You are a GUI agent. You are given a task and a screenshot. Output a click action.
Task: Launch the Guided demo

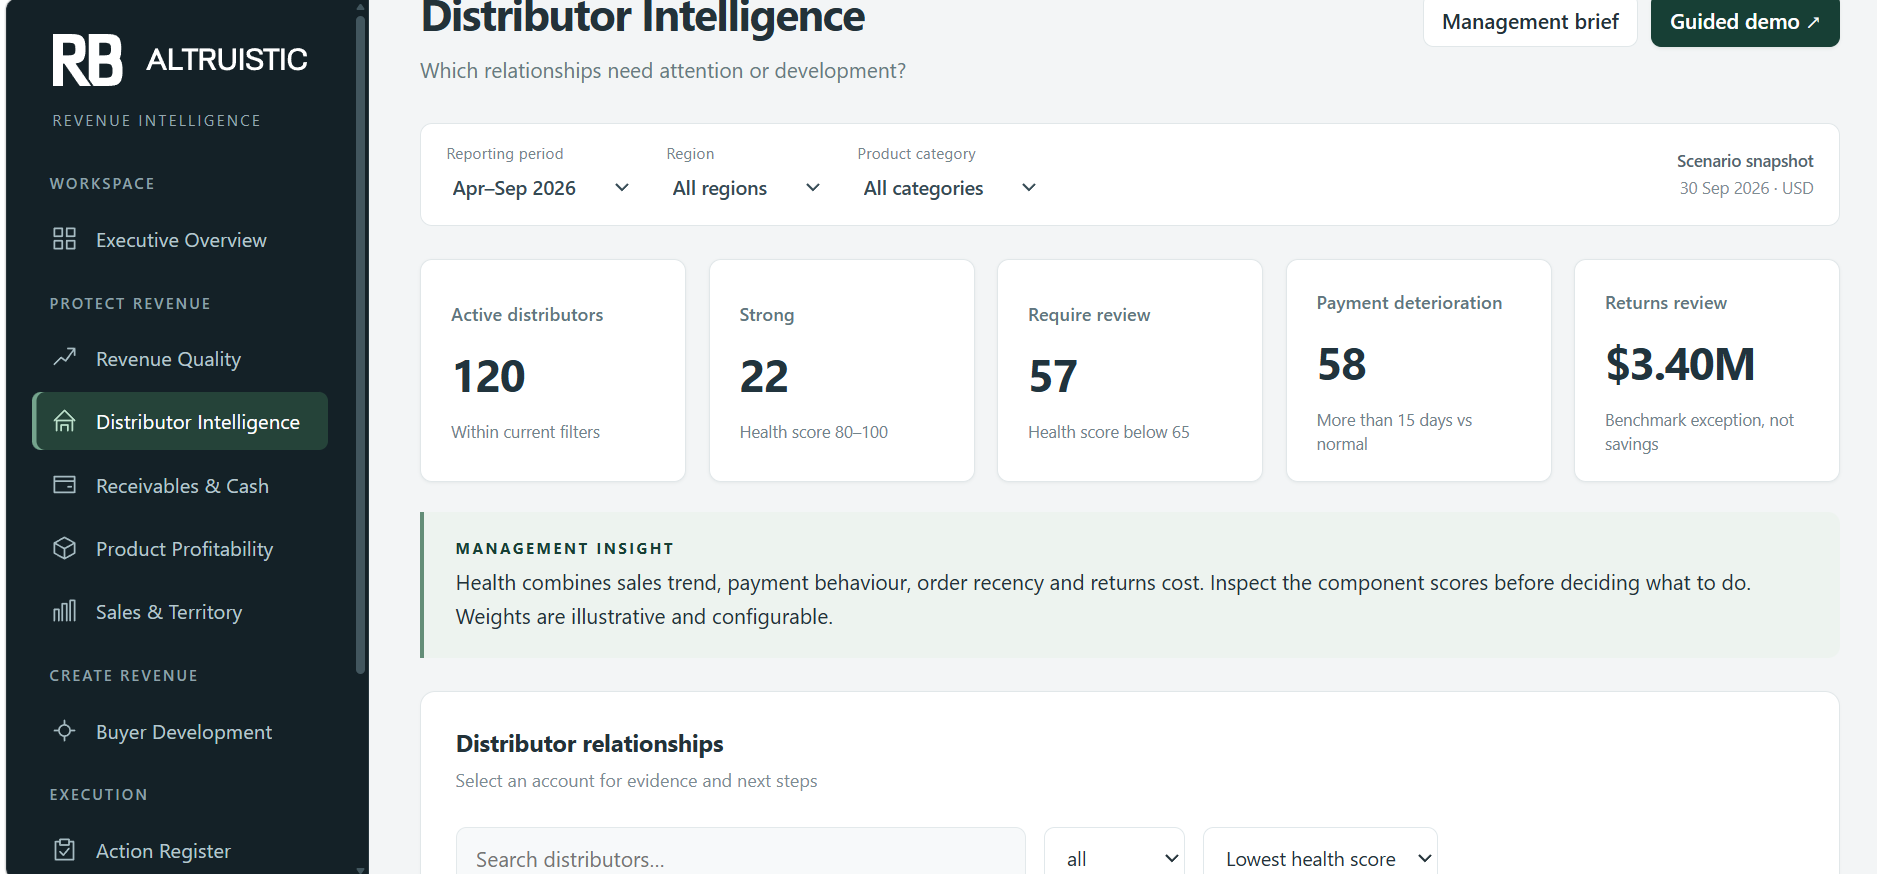tap(1745, 22)
